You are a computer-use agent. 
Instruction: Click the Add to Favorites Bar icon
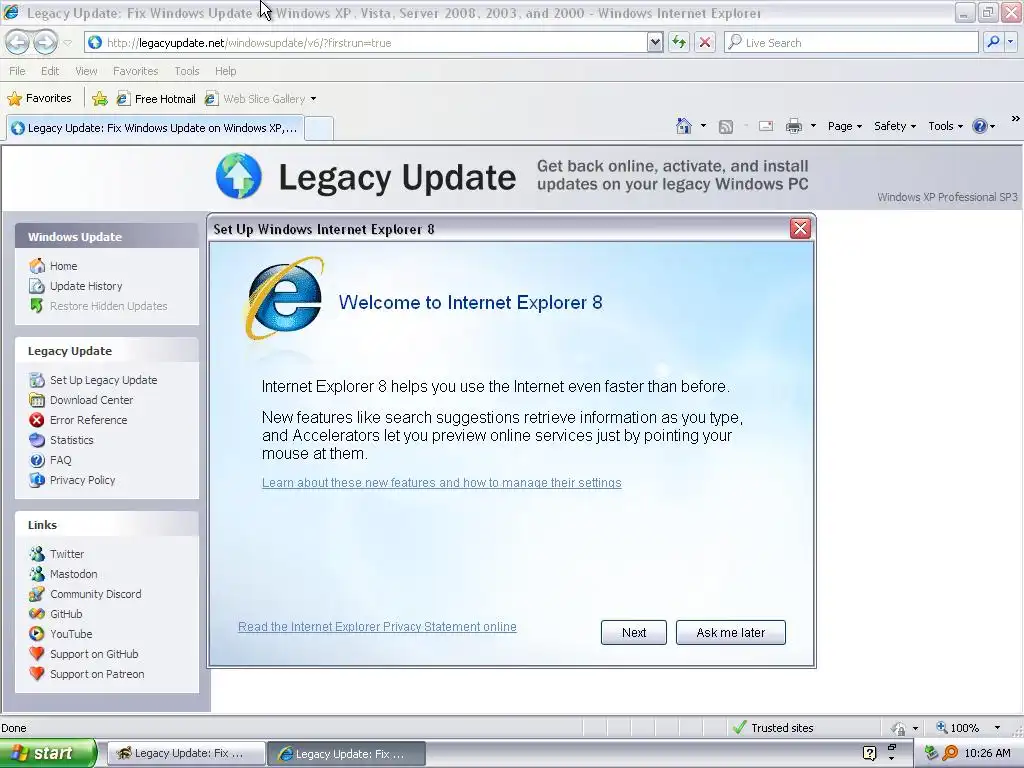(x=99, y=99)
